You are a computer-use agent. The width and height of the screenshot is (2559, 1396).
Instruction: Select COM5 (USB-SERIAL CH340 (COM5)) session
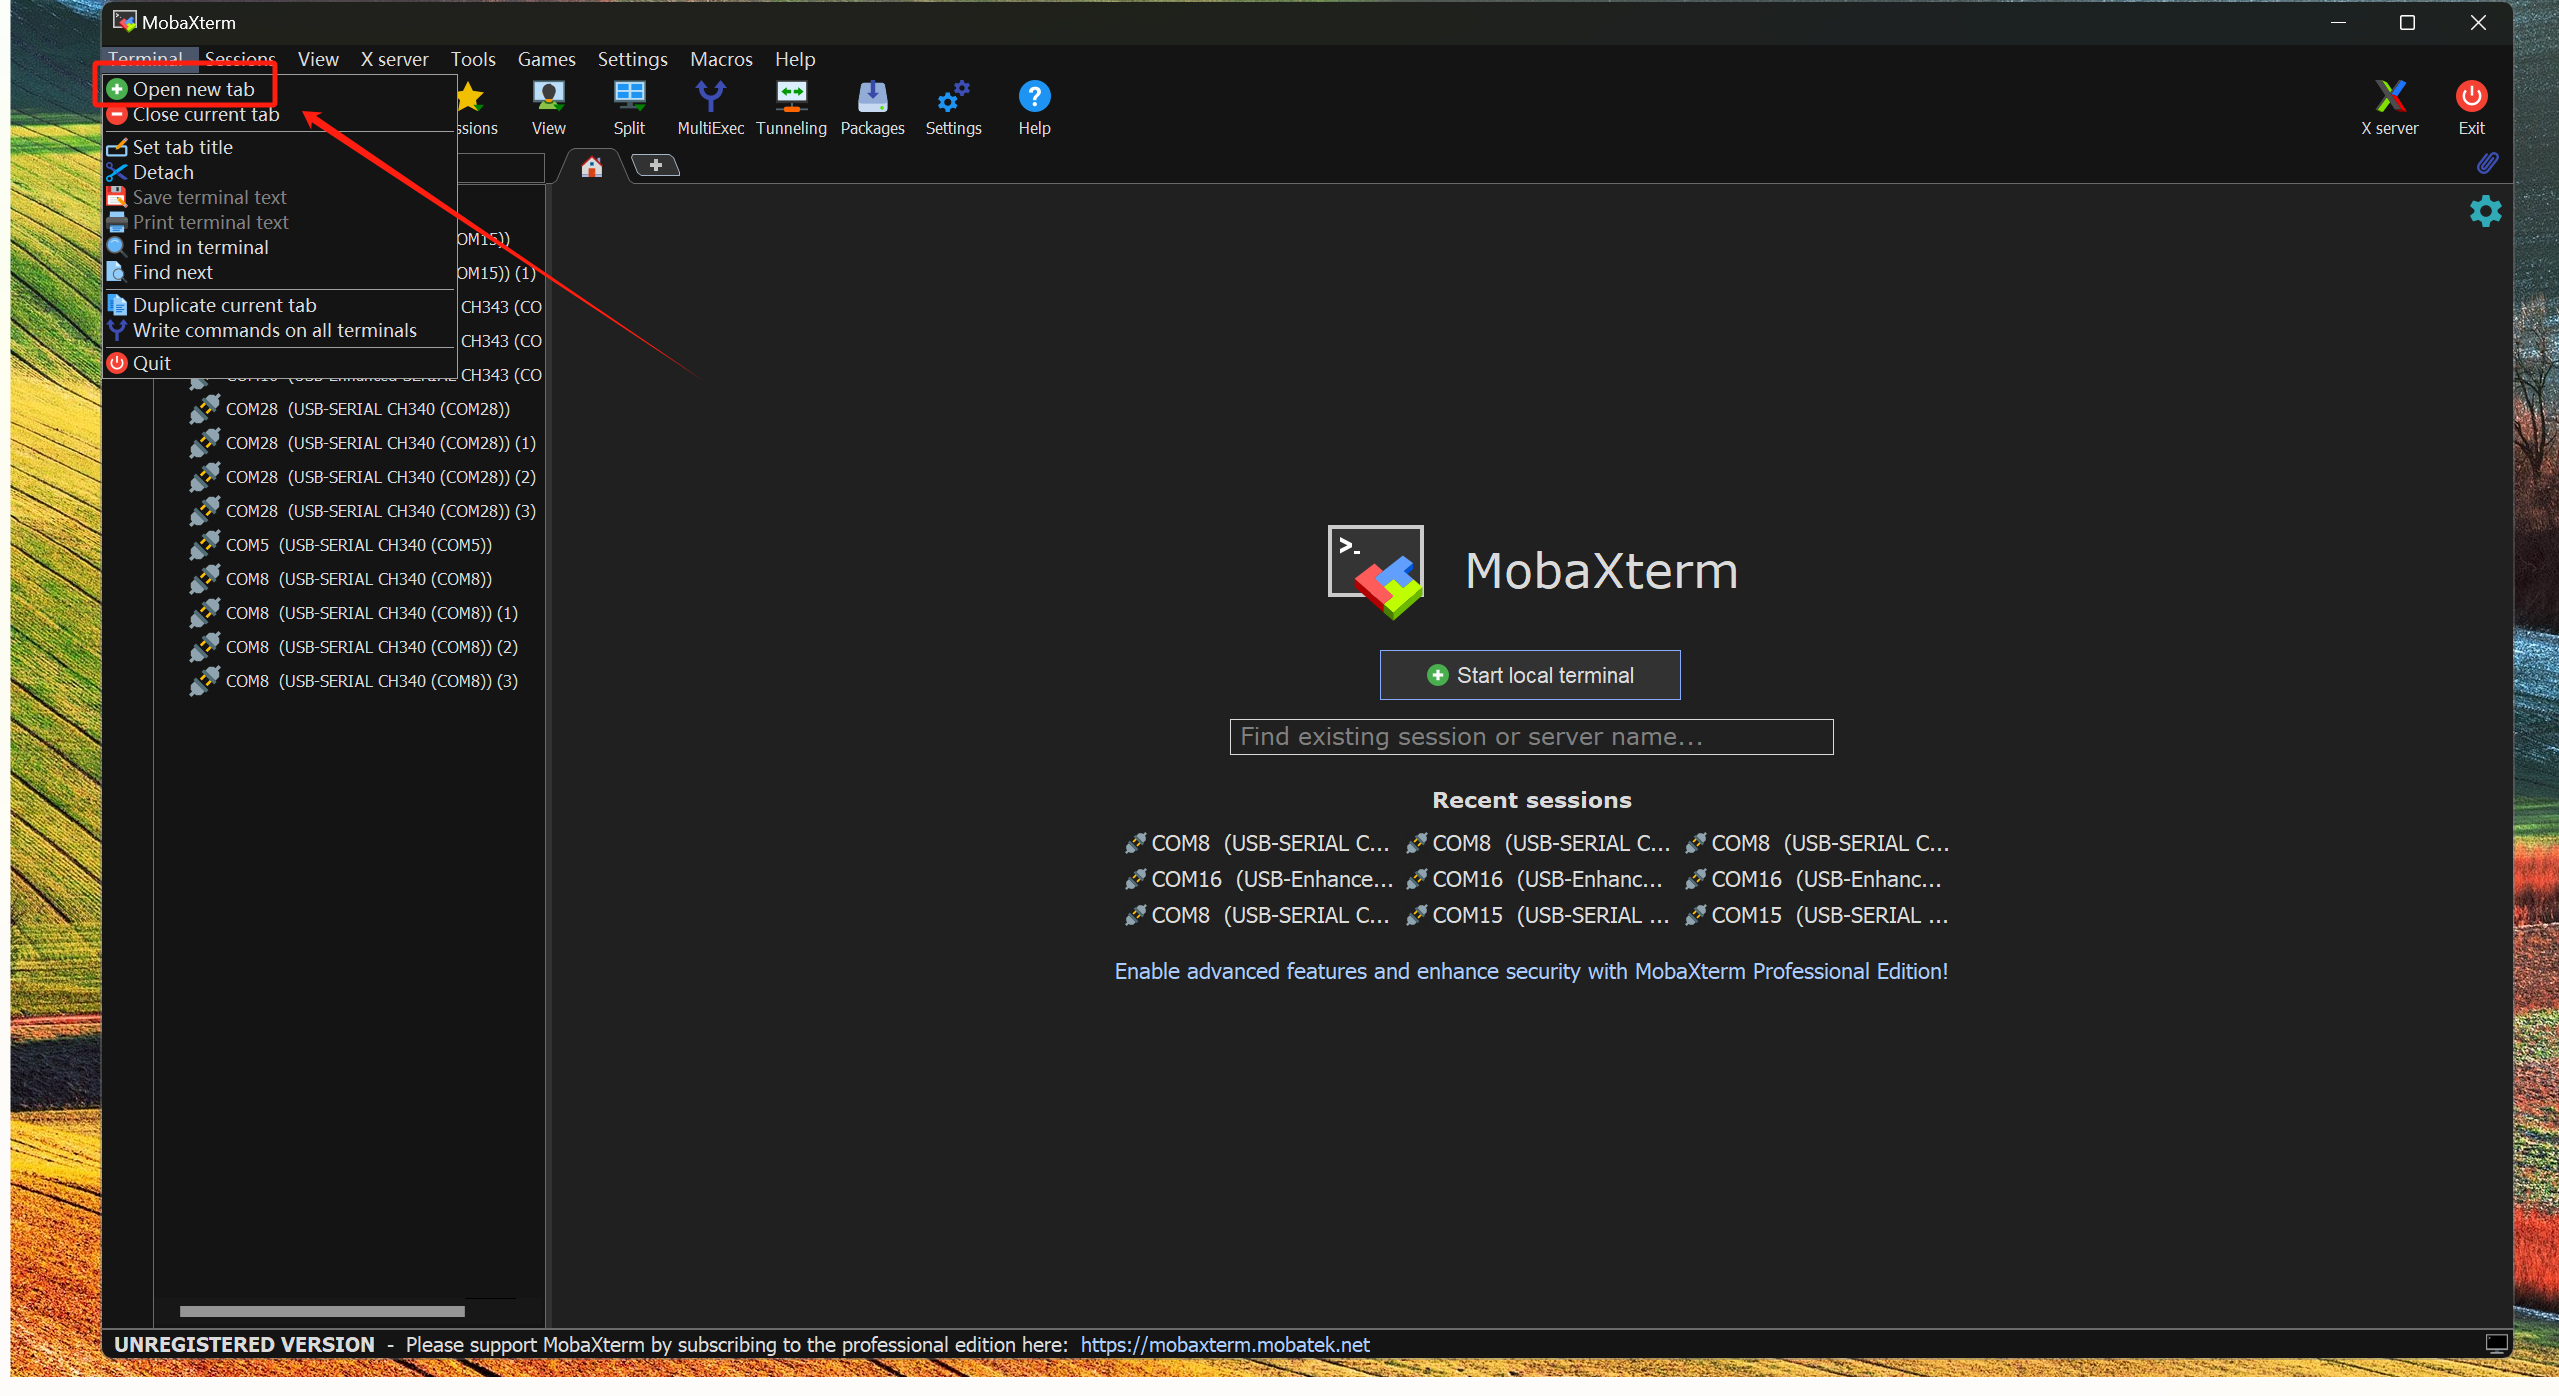[x=342, y=545]
